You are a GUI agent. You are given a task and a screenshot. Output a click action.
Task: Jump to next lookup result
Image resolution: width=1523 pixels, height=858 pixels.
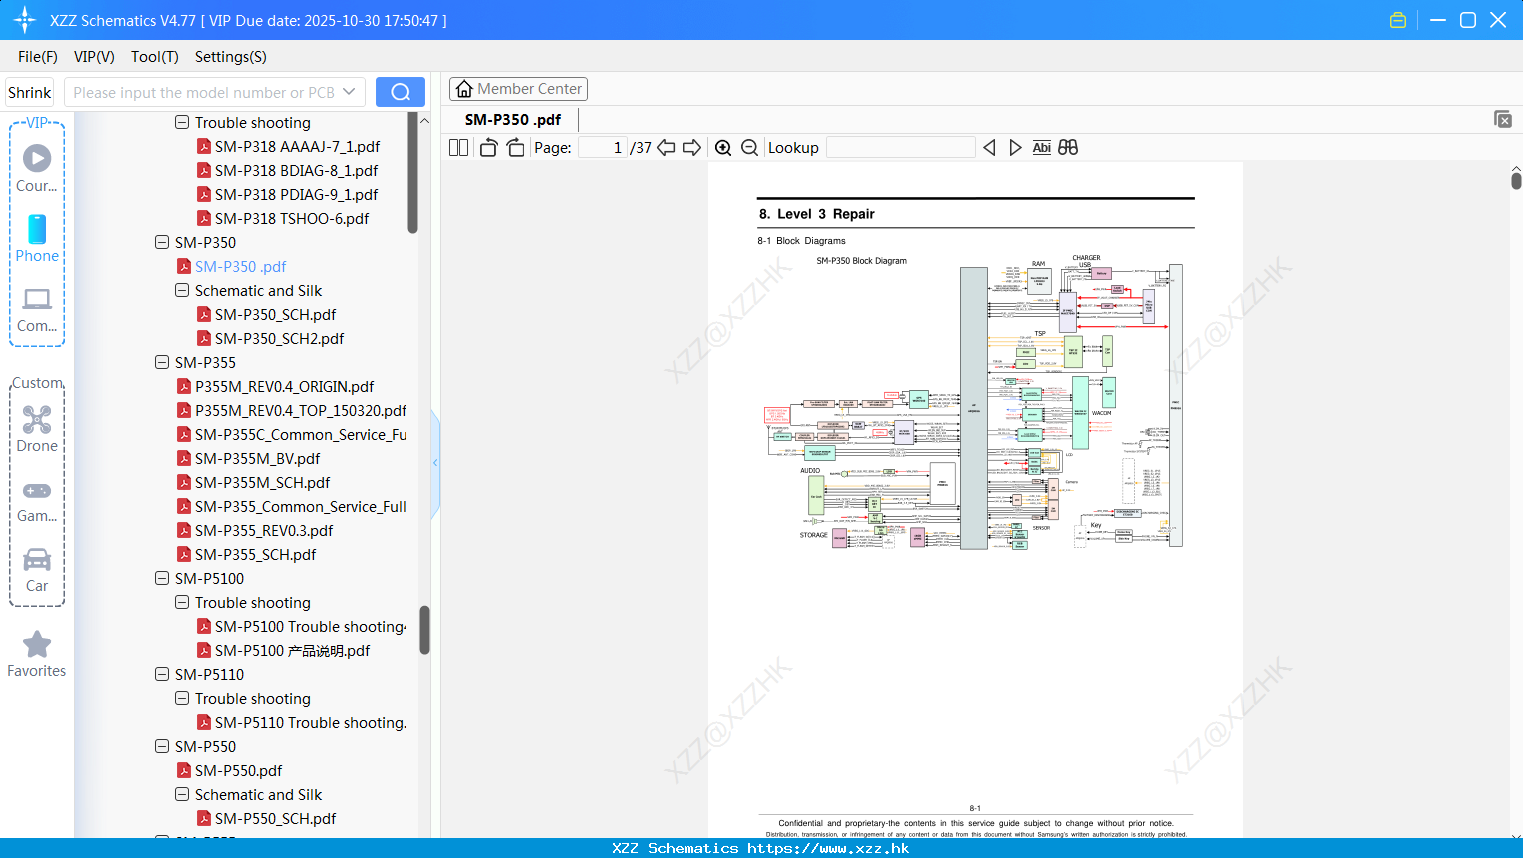(x=1015, y=148)
